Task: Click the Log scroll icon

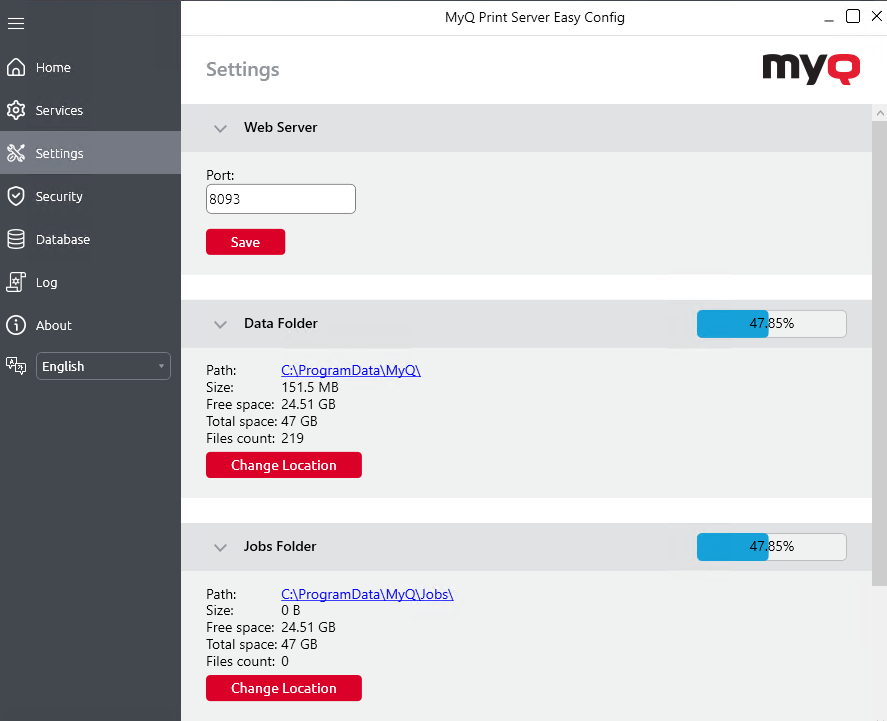Action: click(x=16, y=282)
